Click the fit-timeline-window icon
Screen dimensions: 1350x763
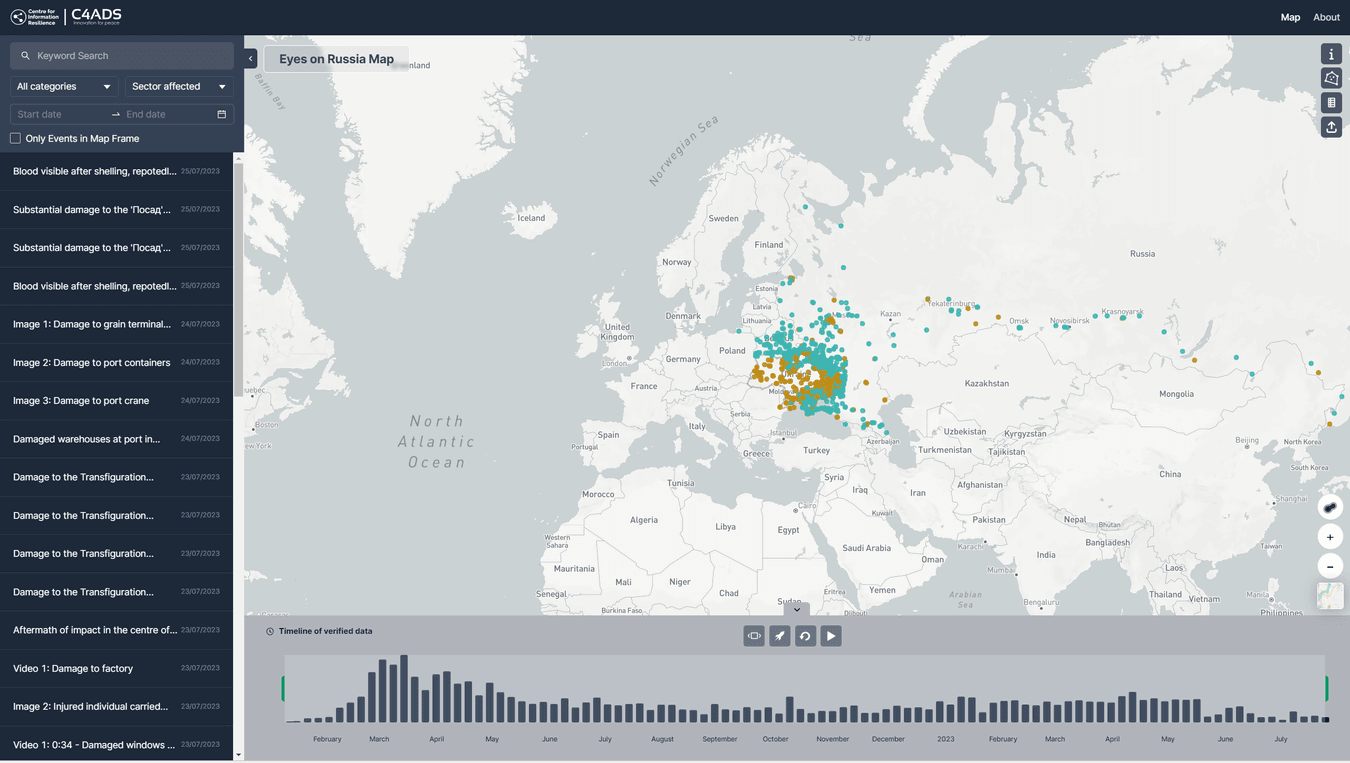(754, 635)
